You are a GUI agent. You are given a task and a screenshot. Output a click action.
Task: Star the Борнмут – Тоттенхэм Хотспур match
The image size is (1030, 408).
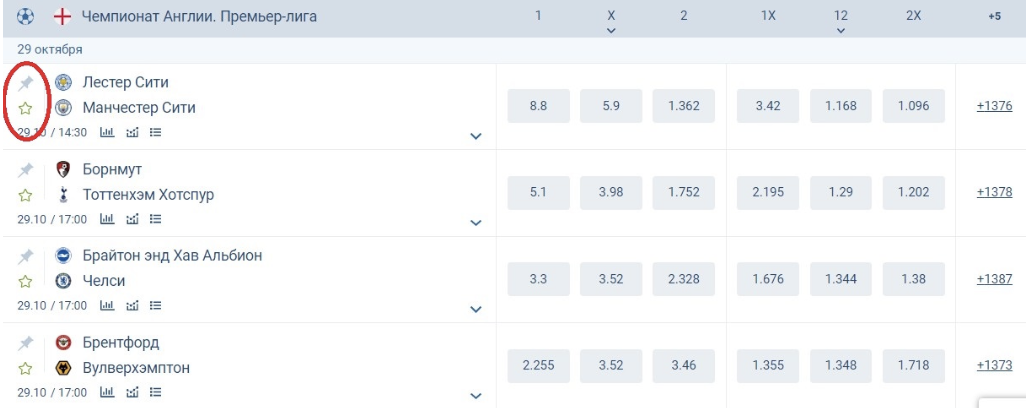coord(26,195)
